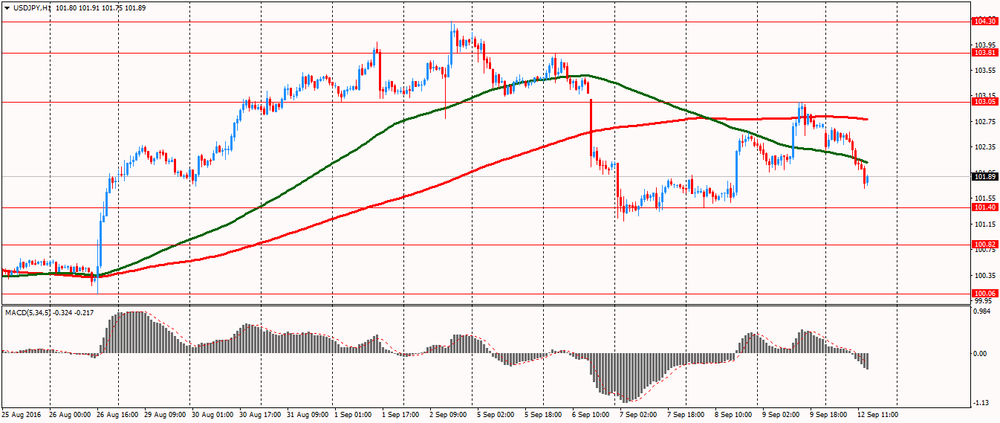Click the current price label 101.89
This screenshot has height=423, width=1000.
click(983, 177)
